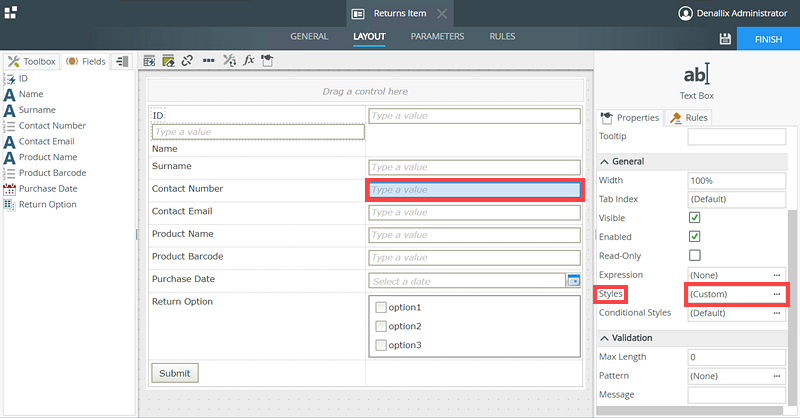Click the app menu icon top-left
Image resolution: width=800 pixels, height=418 pixels.
[10, 12]
